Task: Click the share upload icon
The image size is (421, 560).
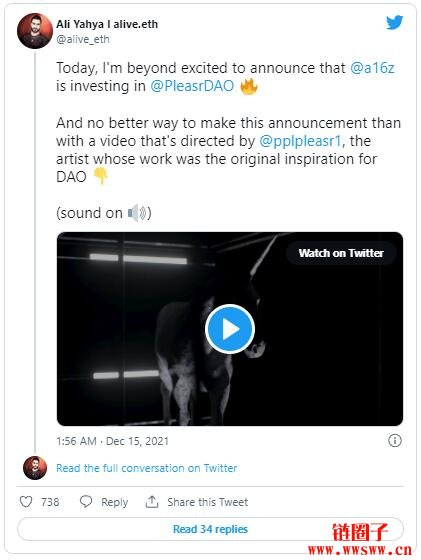Action: [x=152, y=502]
